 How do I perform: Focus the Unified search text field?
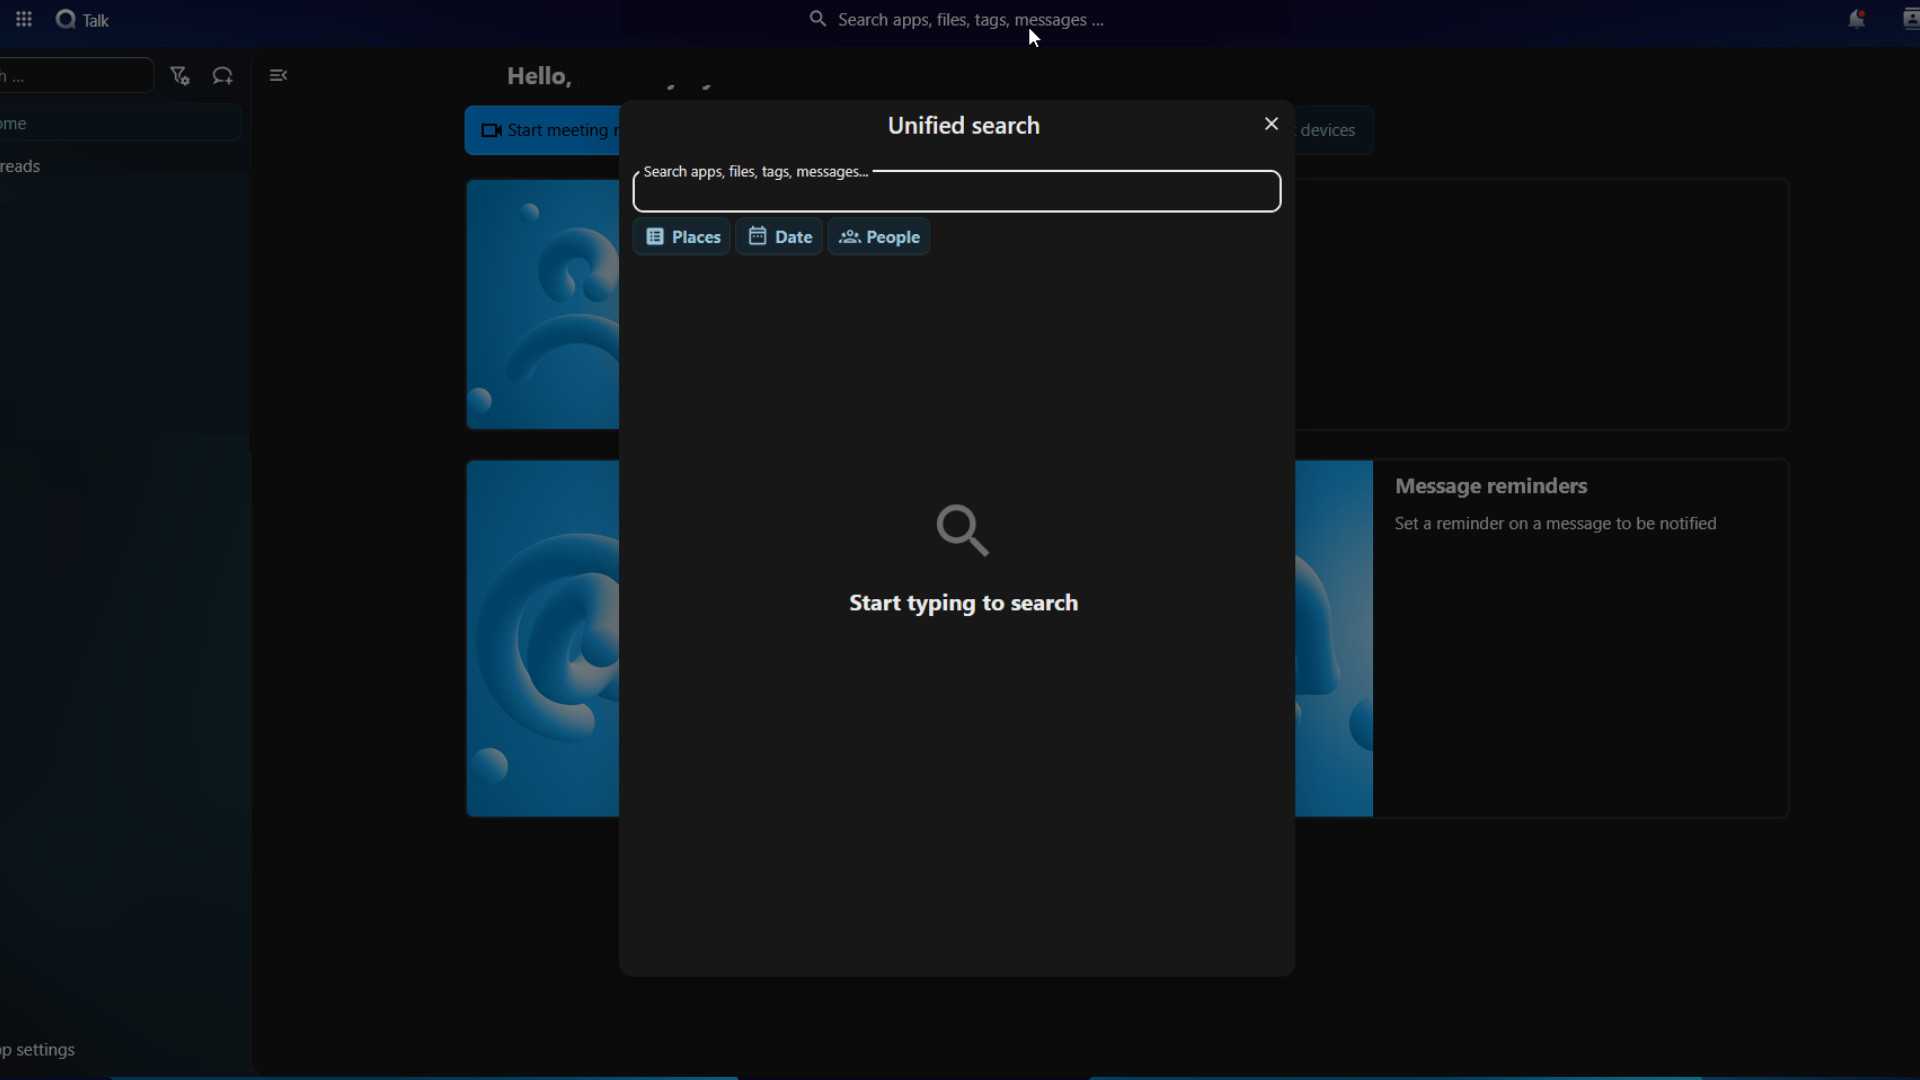pyautogui.click(x=957, y=191)
